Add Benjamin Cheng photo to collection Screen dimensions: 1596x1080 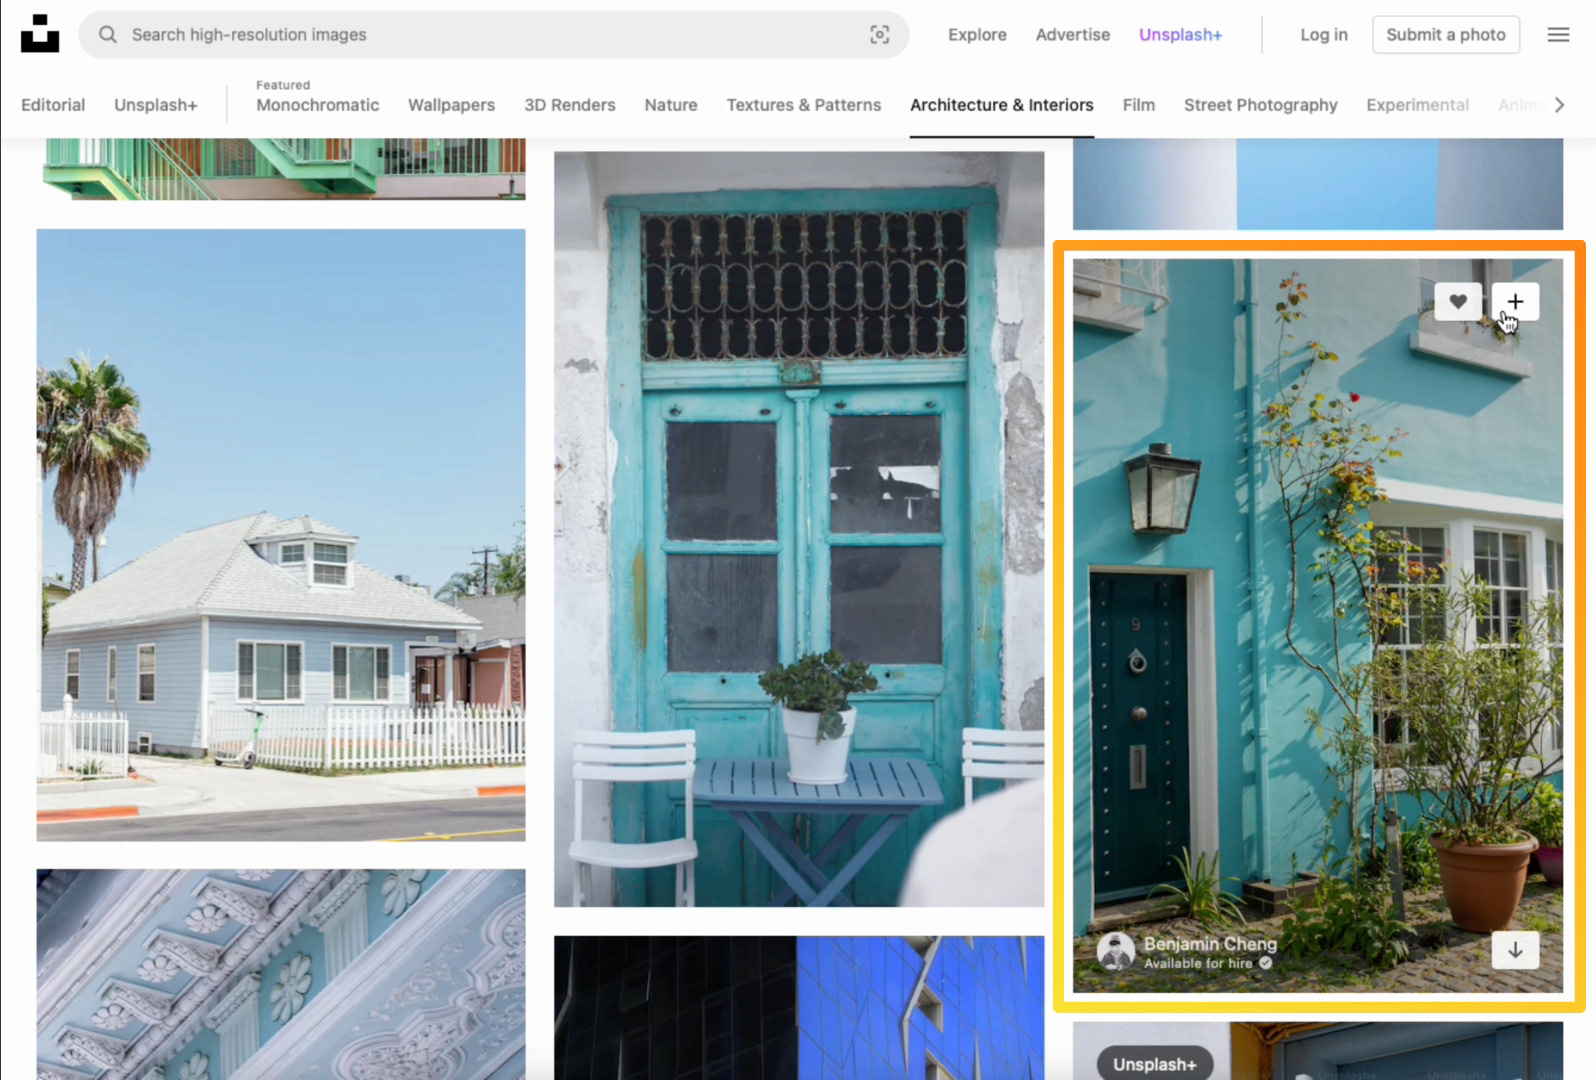(x=1515, y=301)
